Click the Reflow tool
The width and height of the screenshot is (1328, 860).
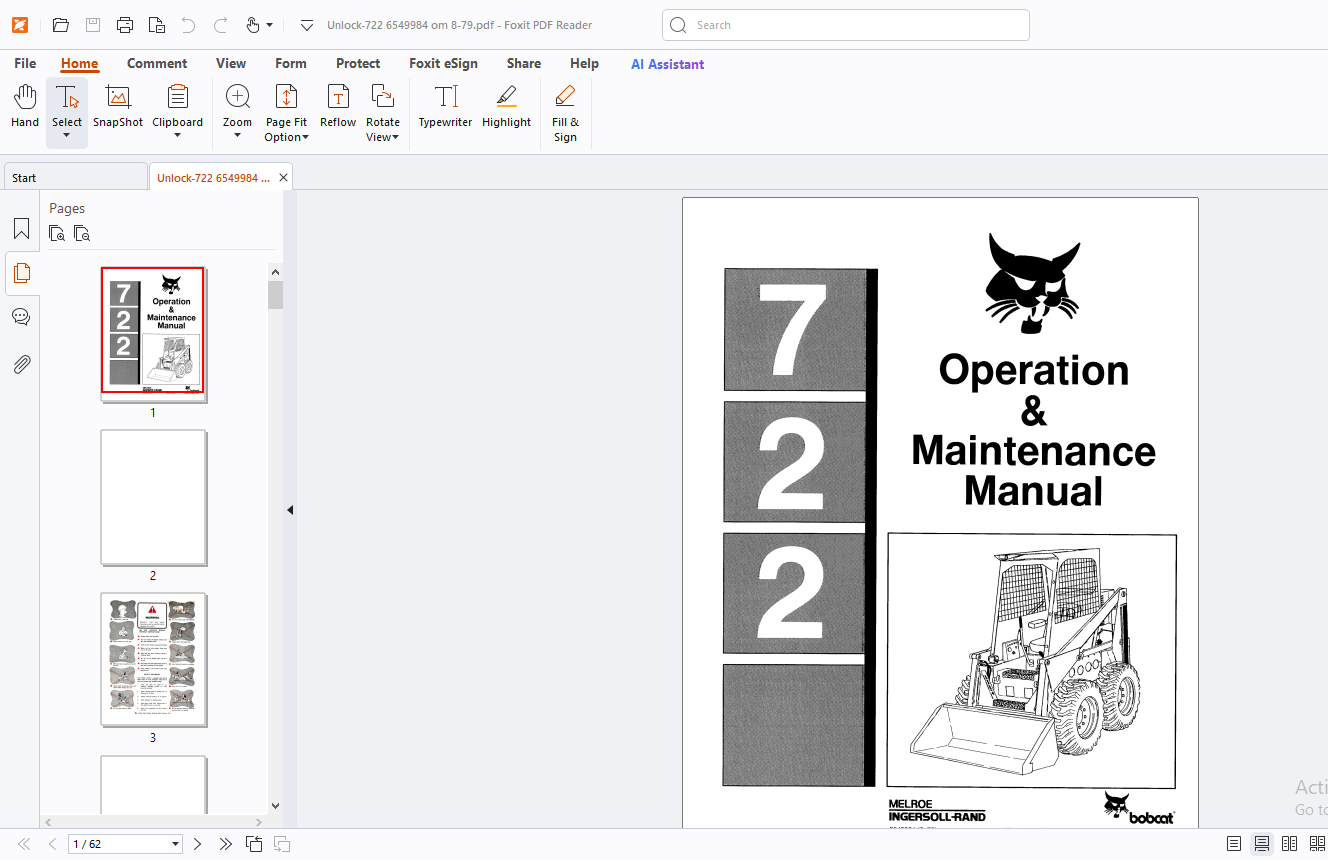point(338,106)
